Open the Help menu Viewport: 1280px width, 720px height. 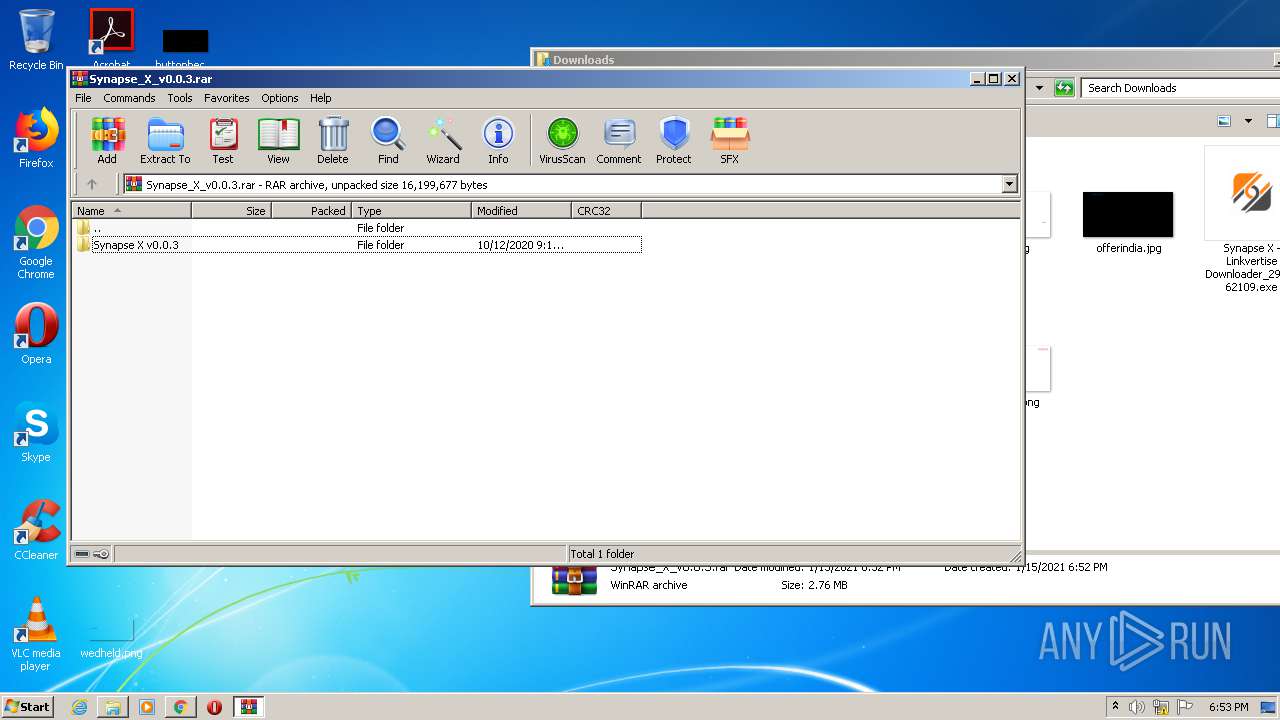click(321, 98)
